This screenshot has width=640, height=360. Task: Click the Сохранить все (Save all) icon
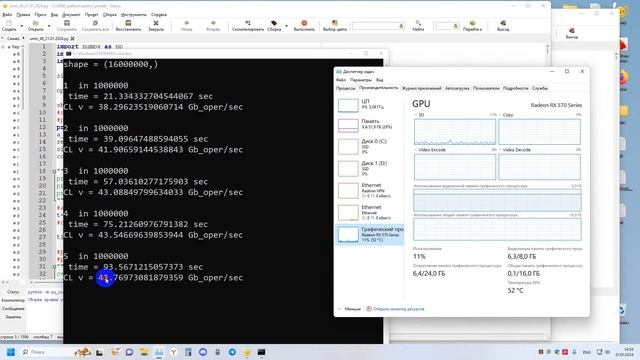(95, 26)
